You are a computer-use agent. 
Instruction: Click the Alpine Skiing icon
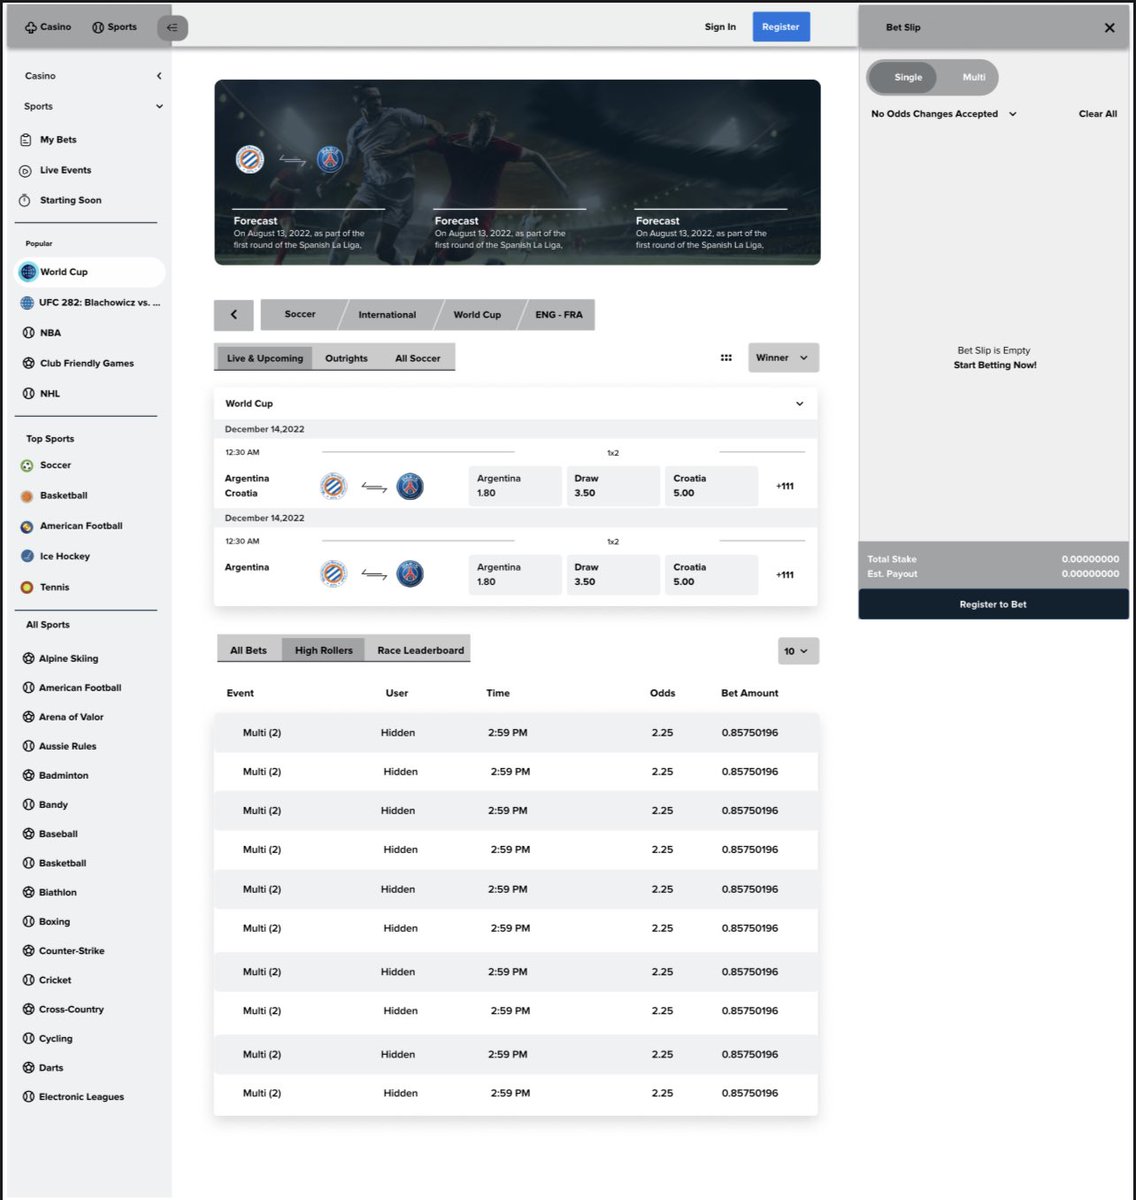28,658
